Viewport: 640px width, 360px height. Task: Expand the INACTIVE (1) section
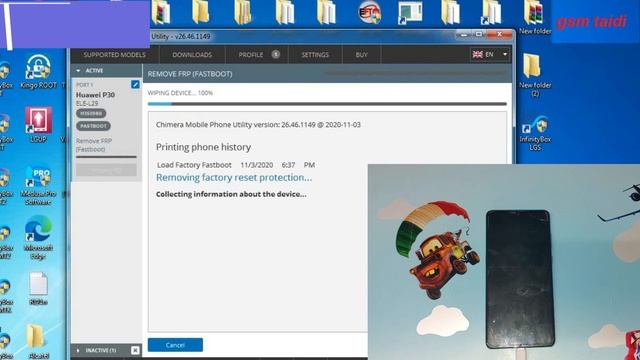coord(78,350)
